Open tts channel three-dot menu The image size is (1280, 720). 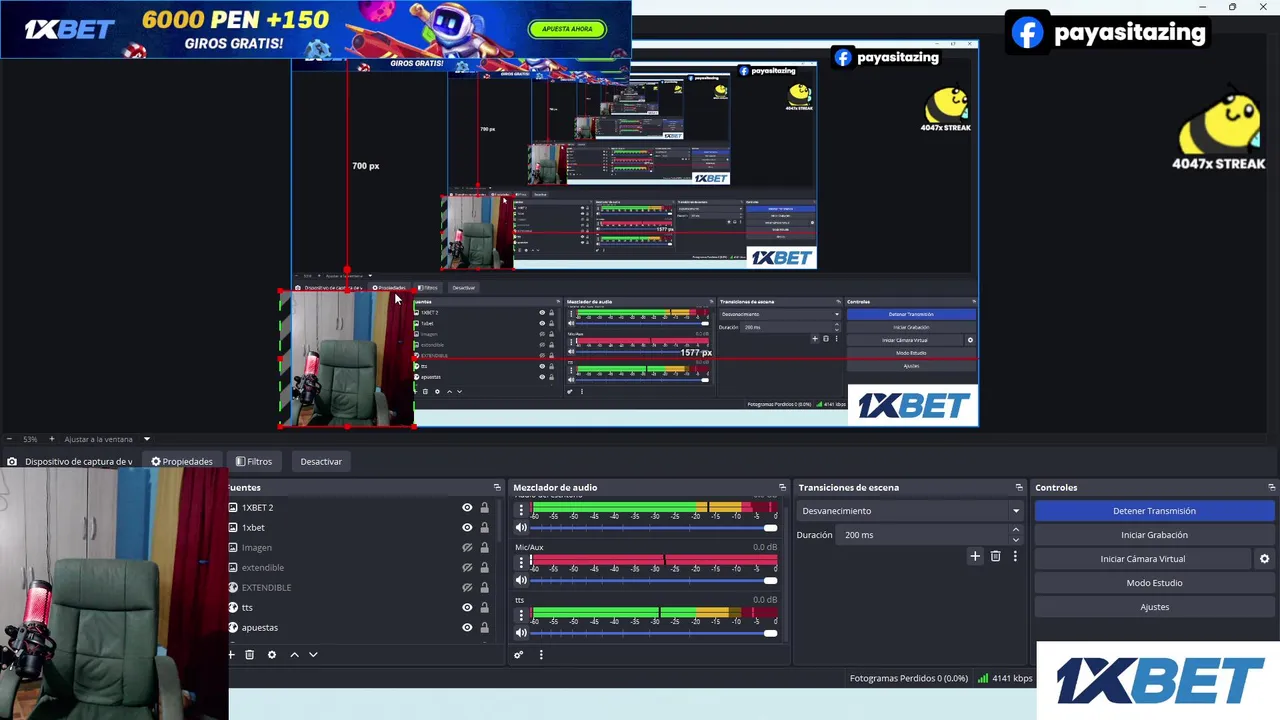[x=521, y=614]
